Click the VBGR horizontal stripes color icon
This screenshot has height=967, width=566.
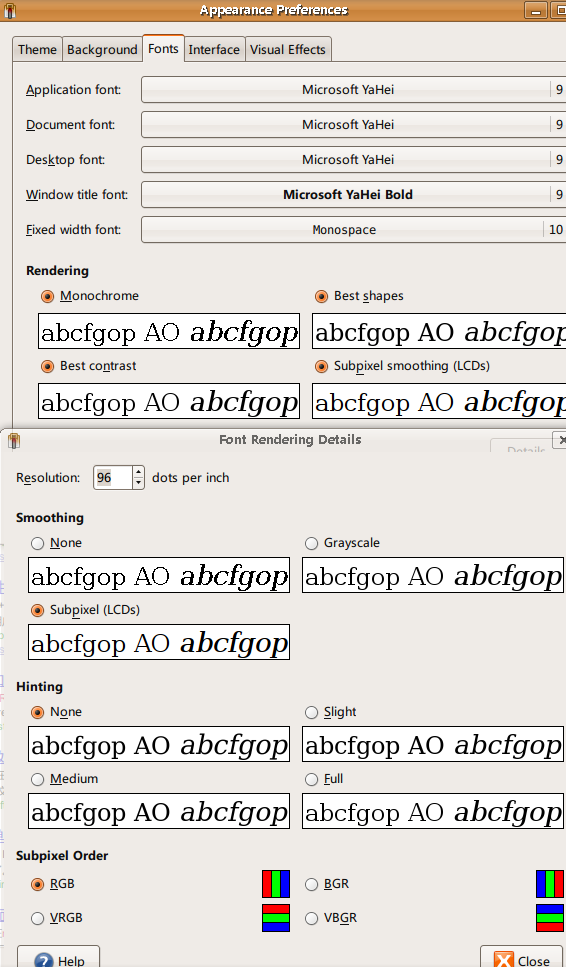click(x=550, y=918)
